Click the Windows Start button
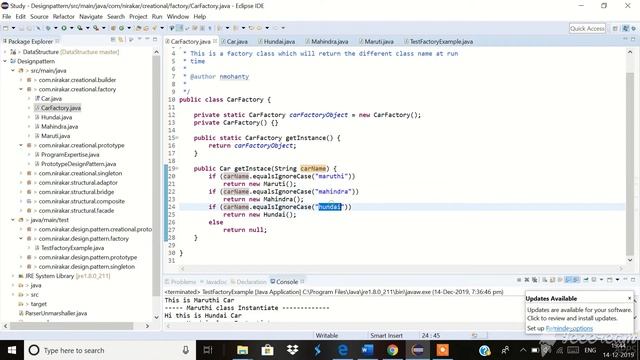This screenshot has width=640, height=360. tap(12, 350)
